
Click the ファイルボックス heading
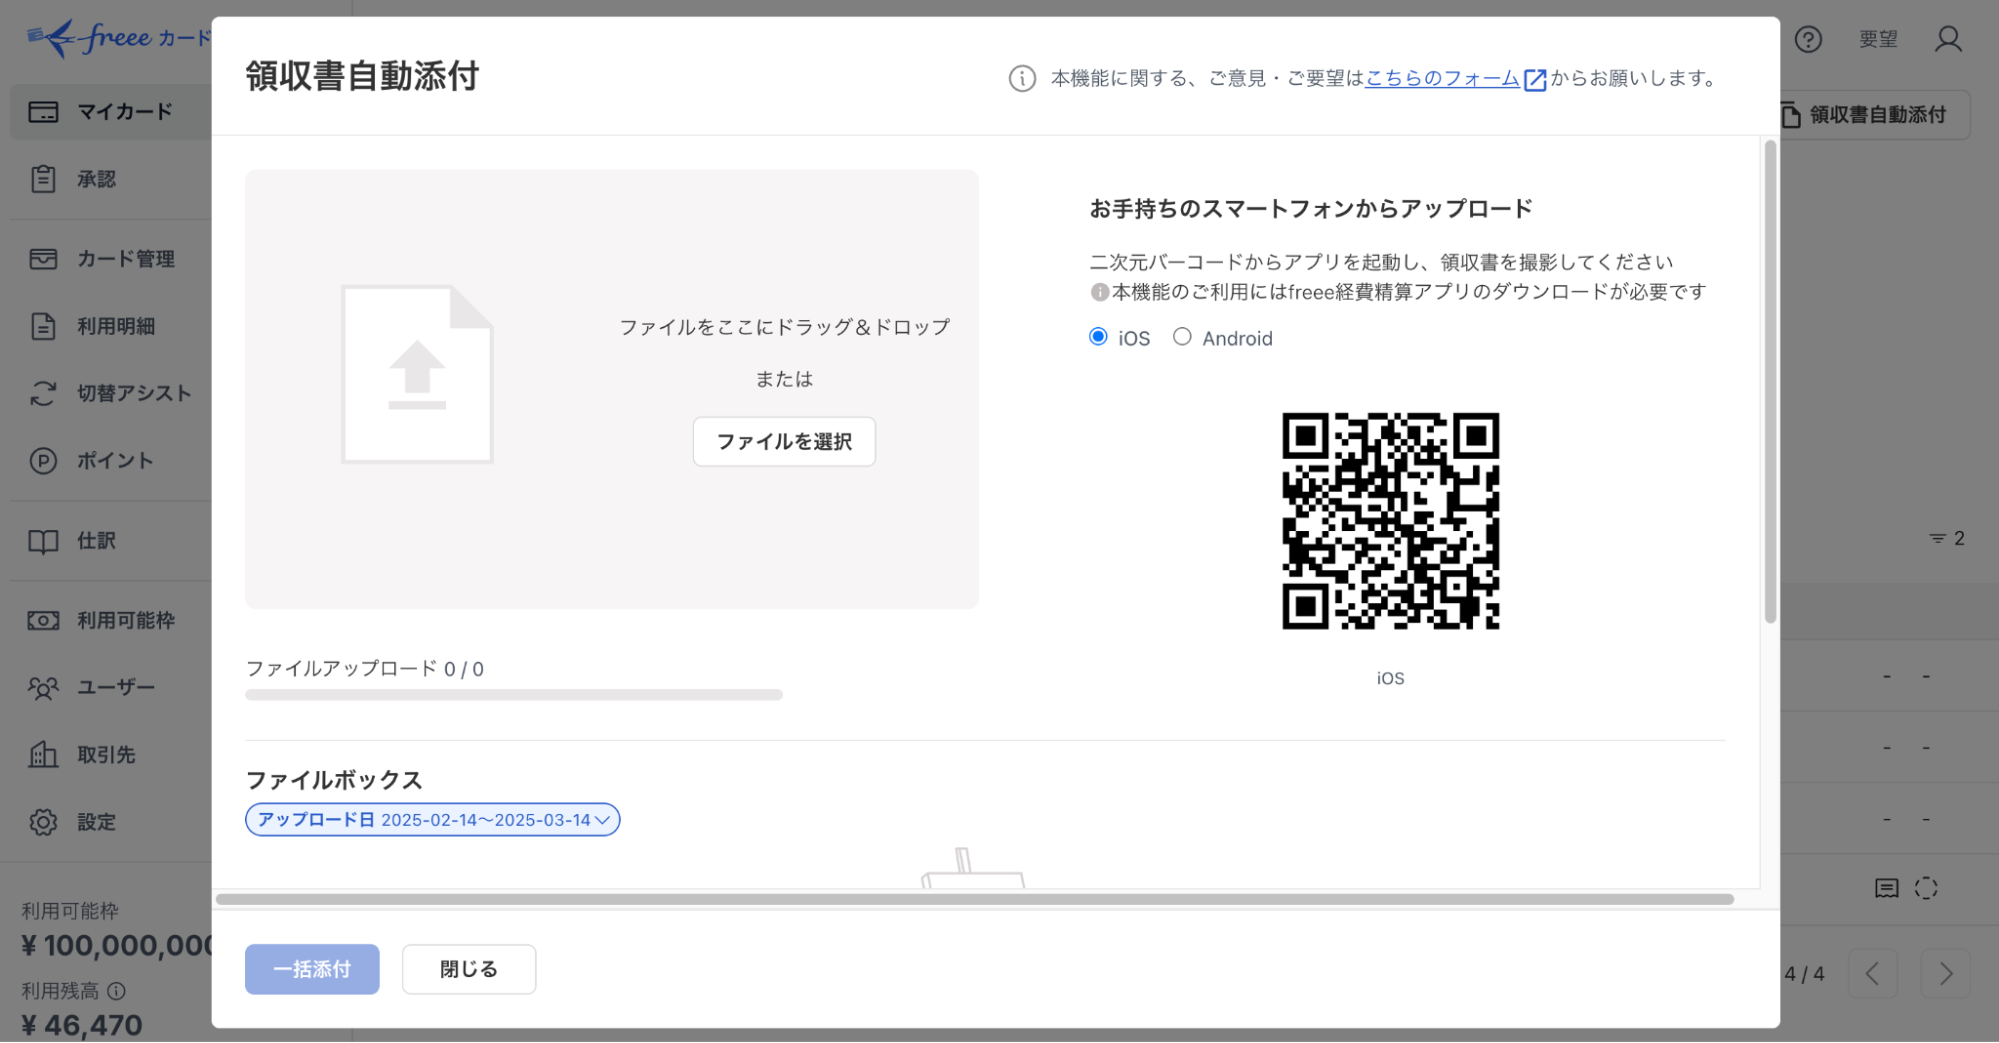(x=334, y=780)
